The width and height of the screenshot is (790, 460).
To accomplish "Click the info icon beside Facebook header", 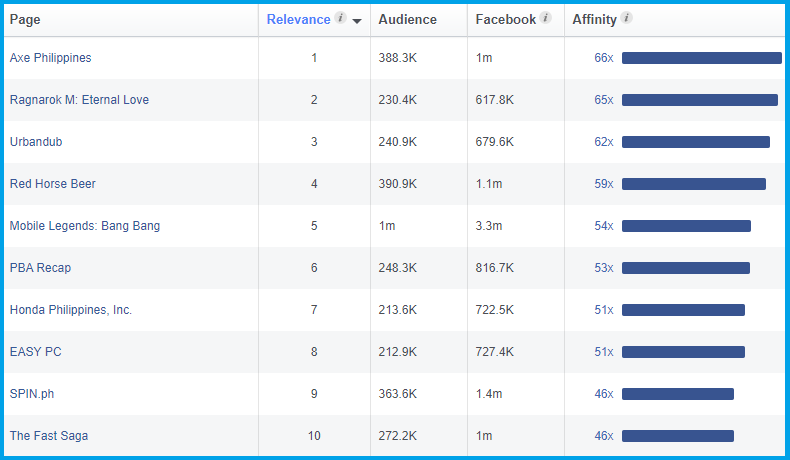I will pos(545,19).
